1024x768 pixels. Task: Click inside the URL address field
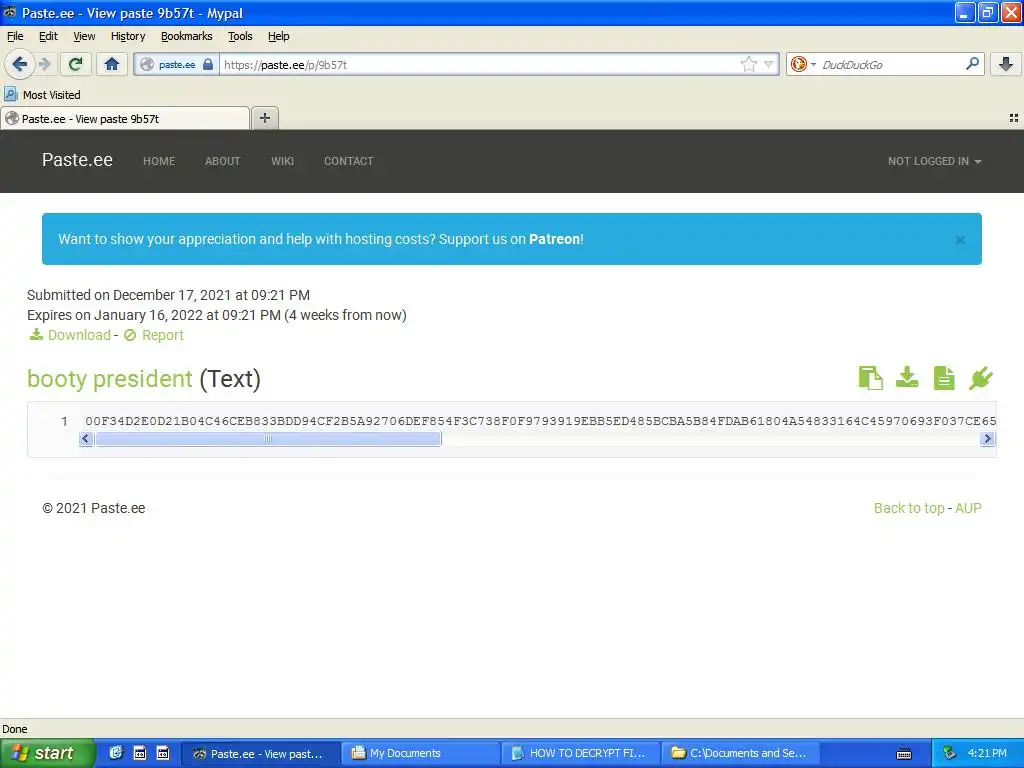tap(480, 64)
